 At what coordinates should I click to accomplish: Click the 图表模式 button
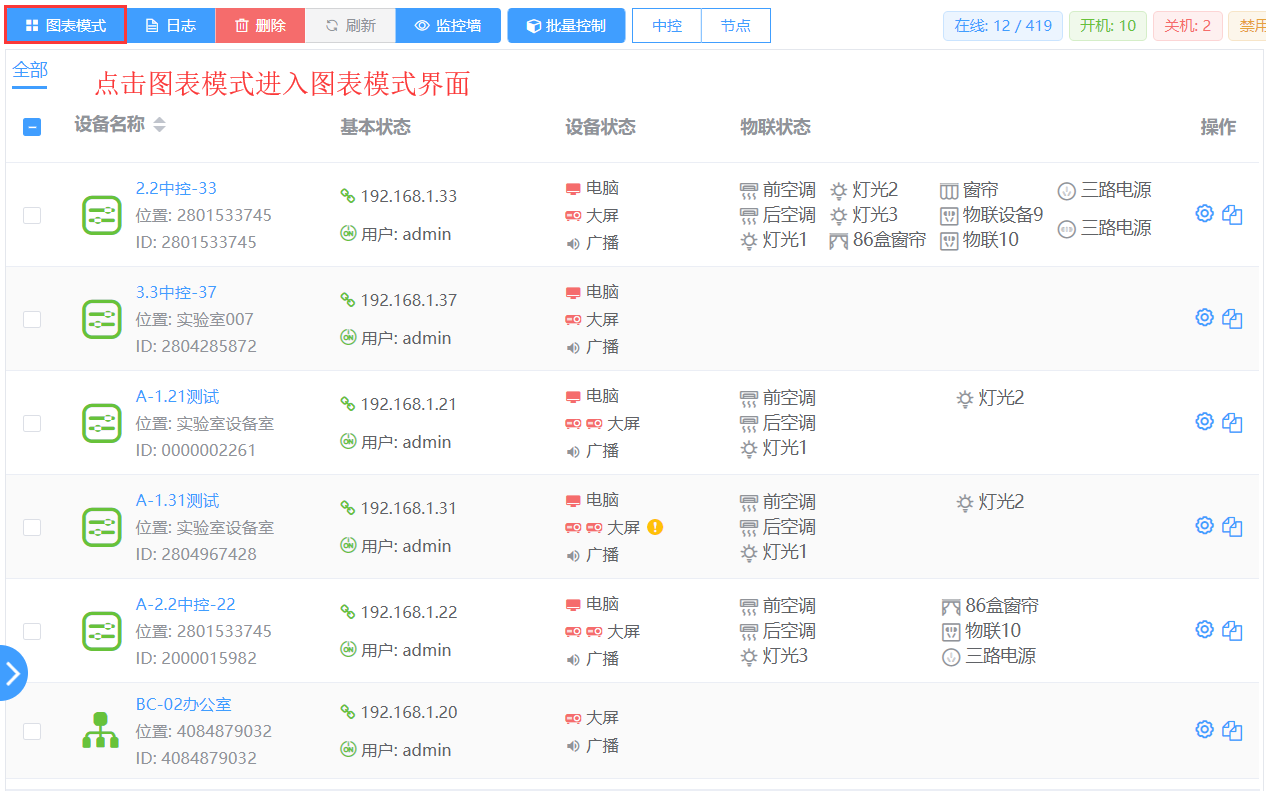click(x=66, y=26)
